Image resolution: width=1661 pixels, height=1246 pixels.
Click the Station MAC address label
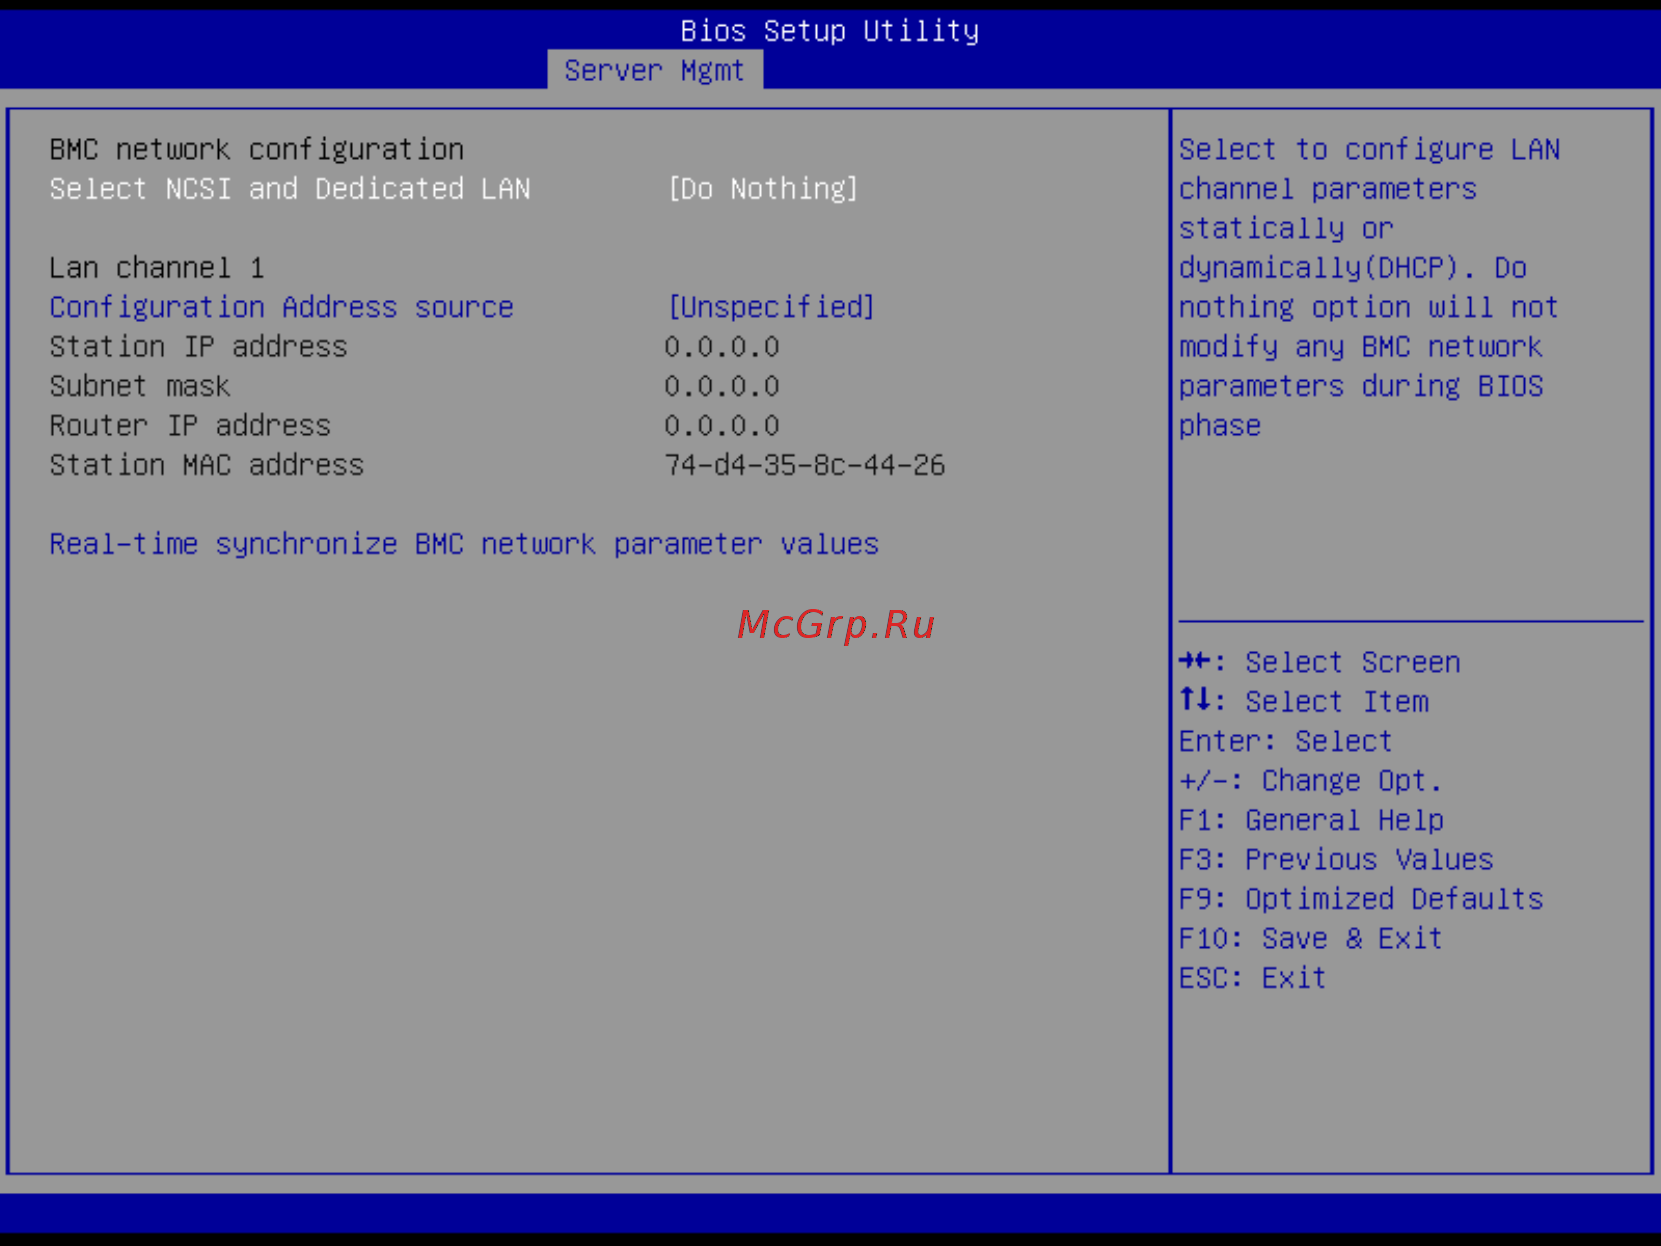click(207, 465)
